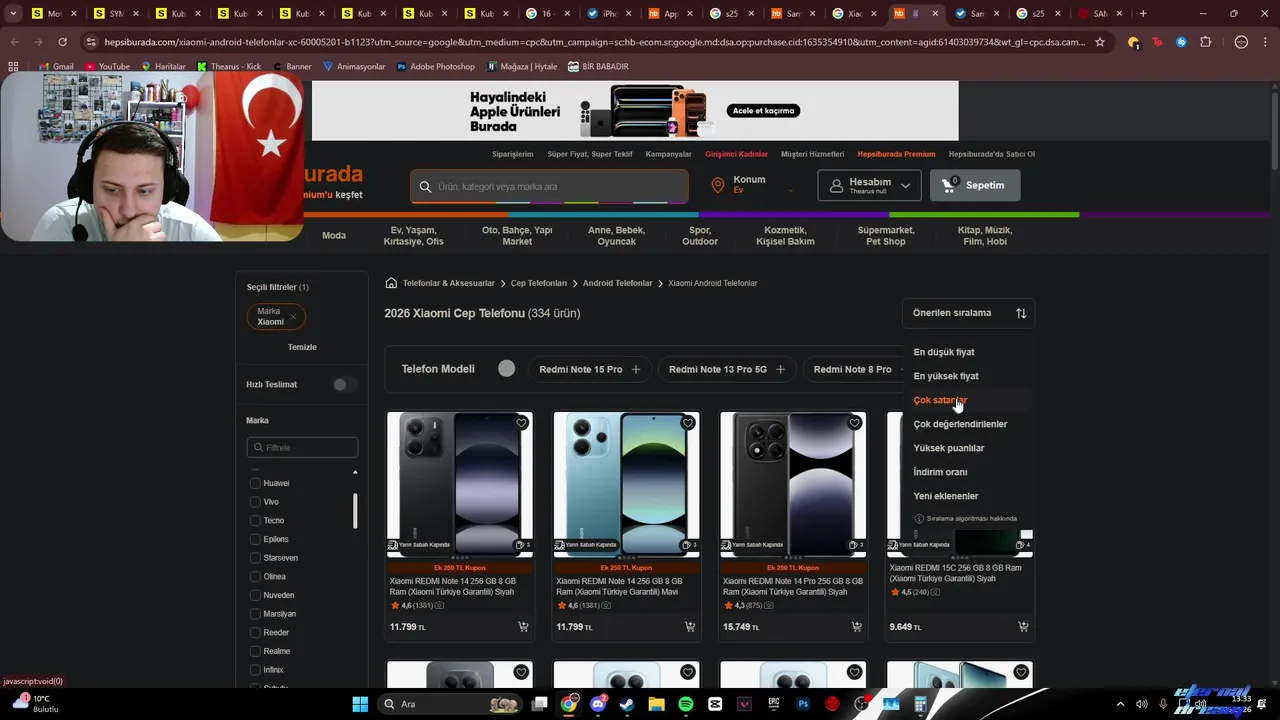
Task: Open Epic Games from the taskbar
Action: coord(774,704)
